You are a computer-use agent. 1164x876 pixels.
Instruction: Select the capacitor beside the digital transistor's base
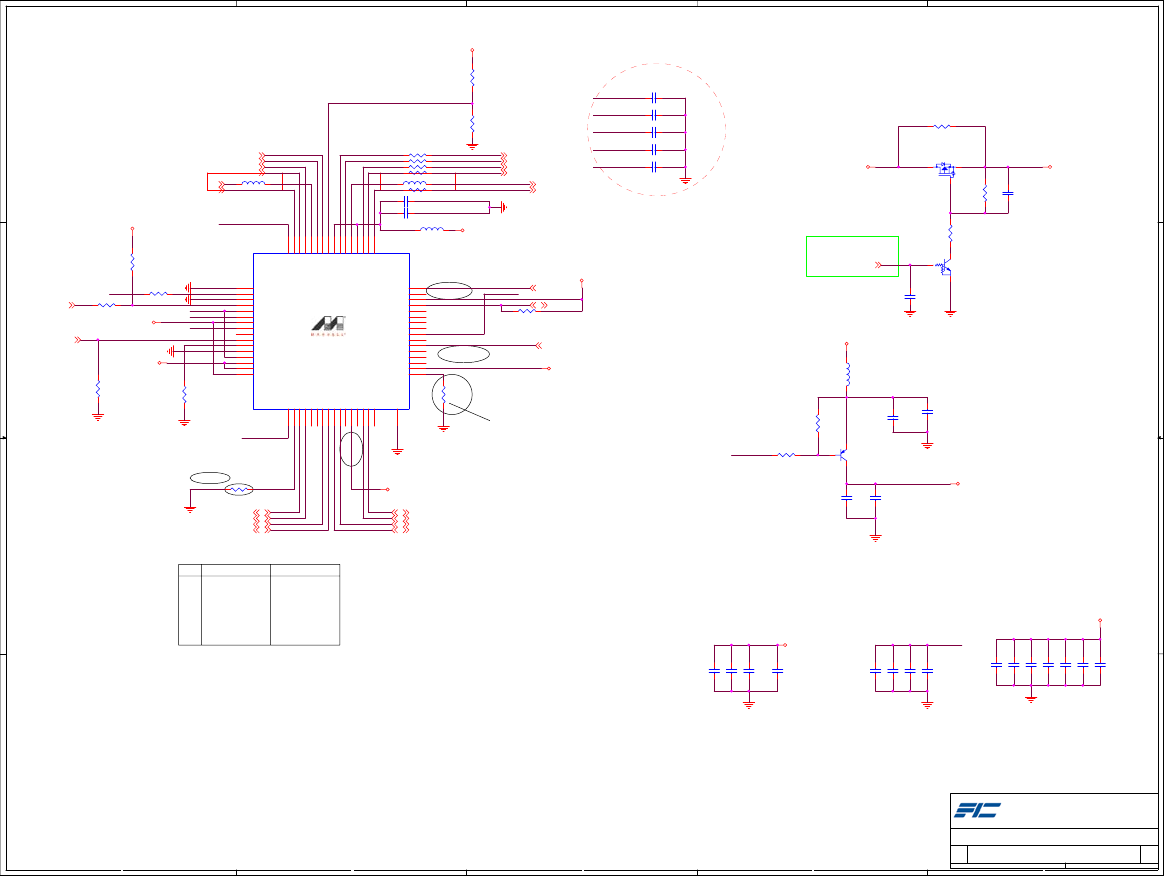point(910,296)
